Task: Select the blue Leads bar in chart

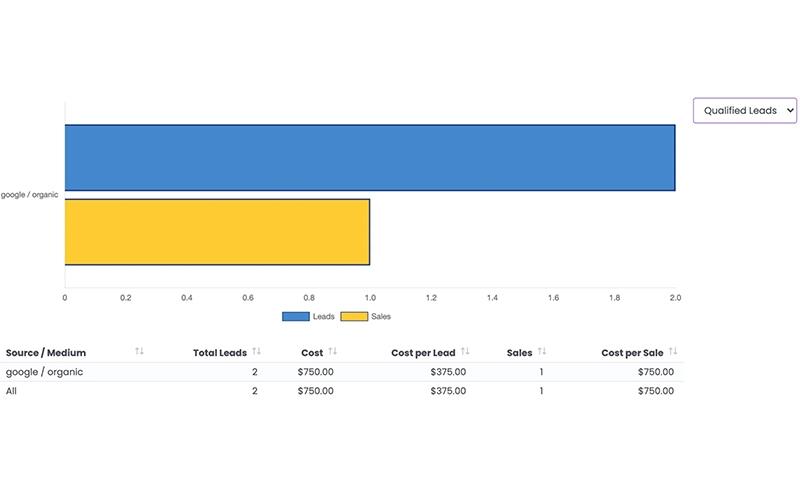Action: pyautogui.click(x=370, y=158)
